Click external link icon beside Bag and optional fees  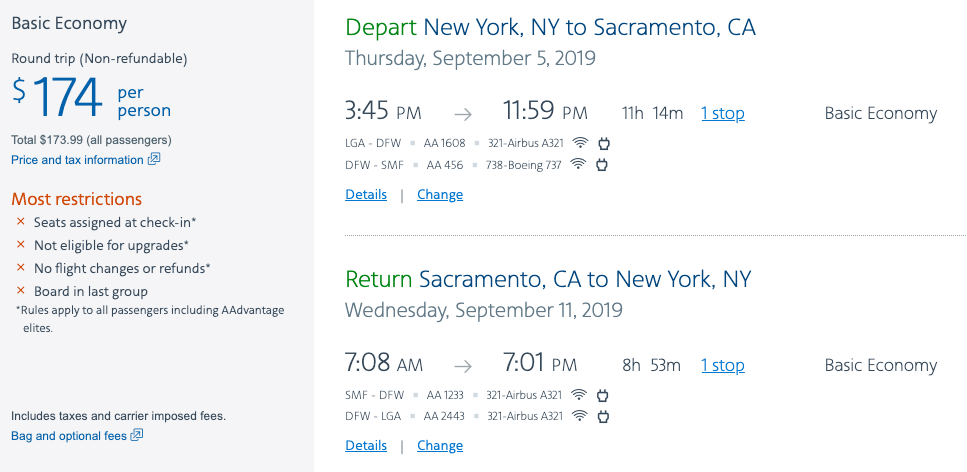[x=137, y=435]
